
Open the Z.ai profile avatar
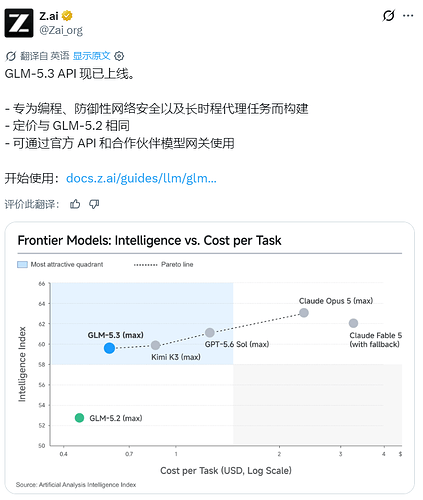[x=19, y=23]
